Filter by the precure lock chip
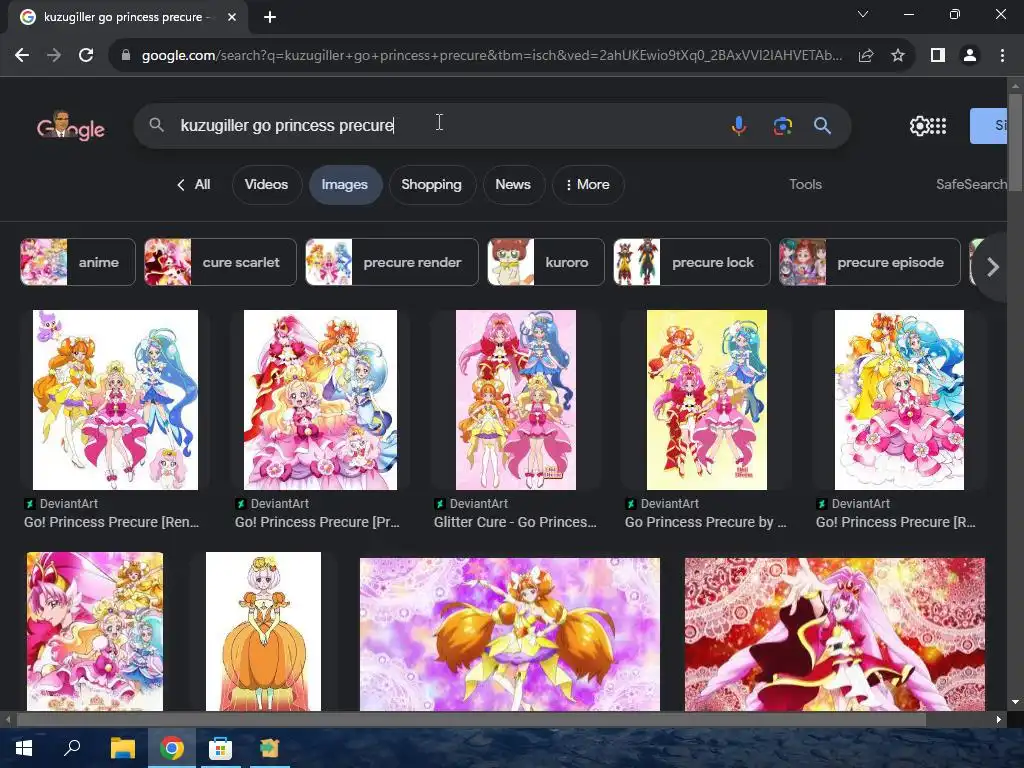The height and width of the screenshot is (768, 1024). pos(692,262)
